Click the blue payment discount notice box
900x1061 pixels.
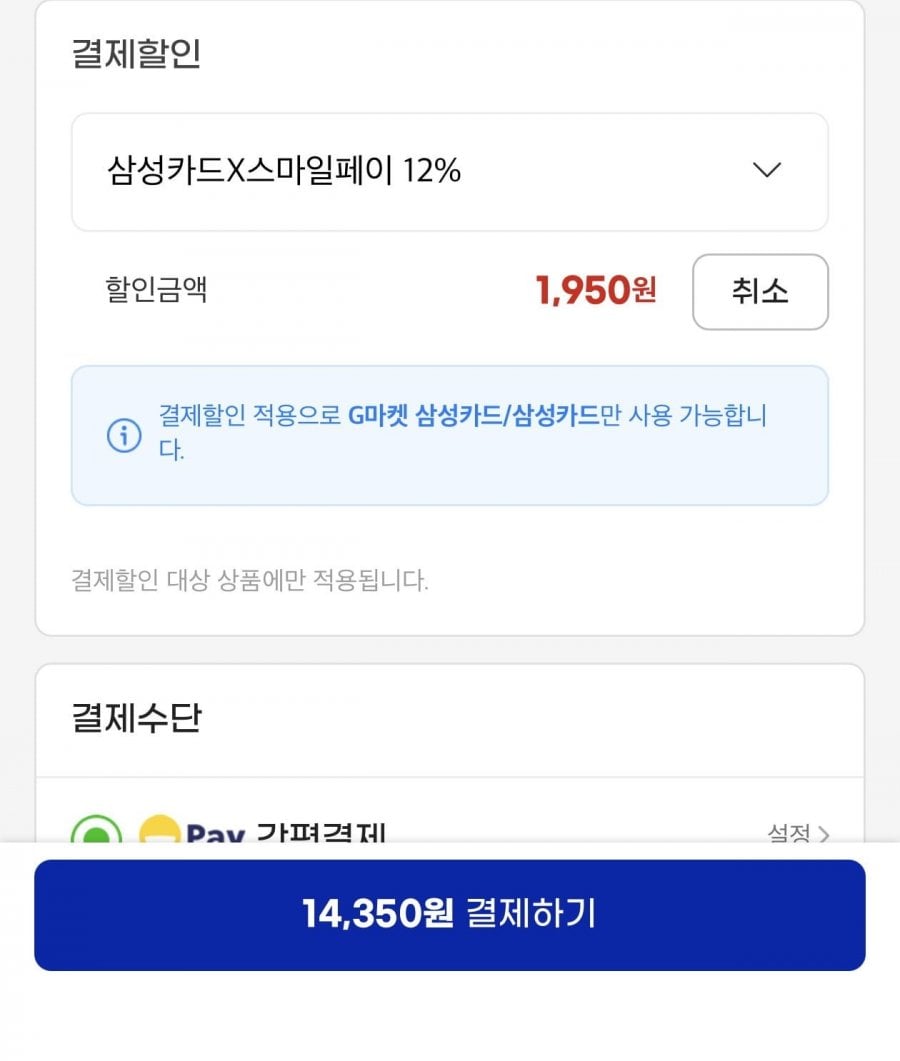(x=449, y=435)
